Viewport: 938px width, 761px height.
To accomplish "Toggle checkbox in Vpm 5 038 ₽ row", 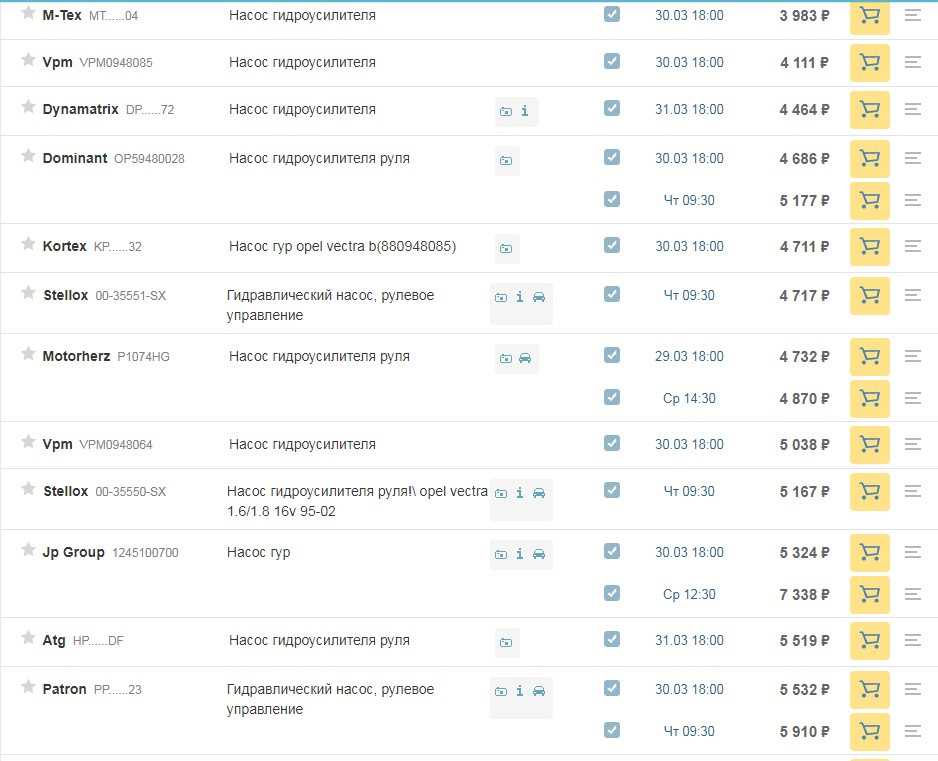I will click(x=612, y=443).
